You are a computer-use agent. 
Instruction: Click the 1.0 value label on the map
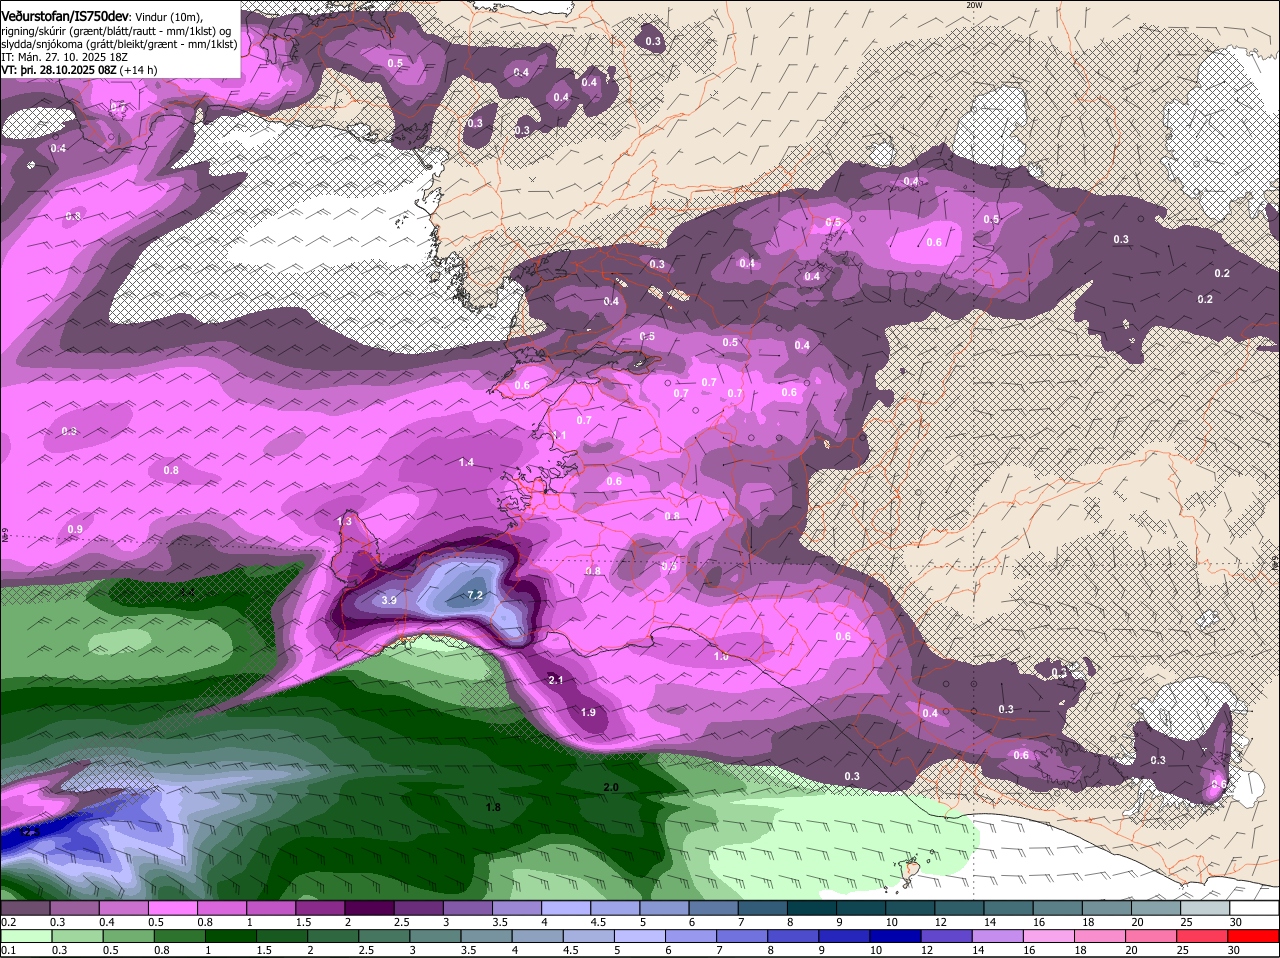click(x=721, y=656)
